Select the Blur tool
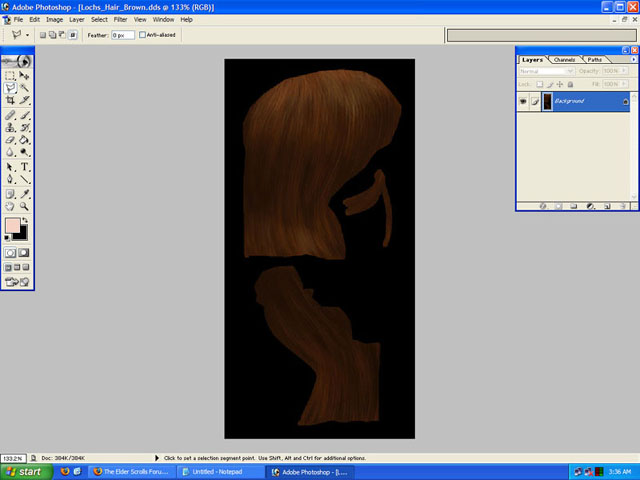Viewport: 640px width, 480px height. (10, 152)
